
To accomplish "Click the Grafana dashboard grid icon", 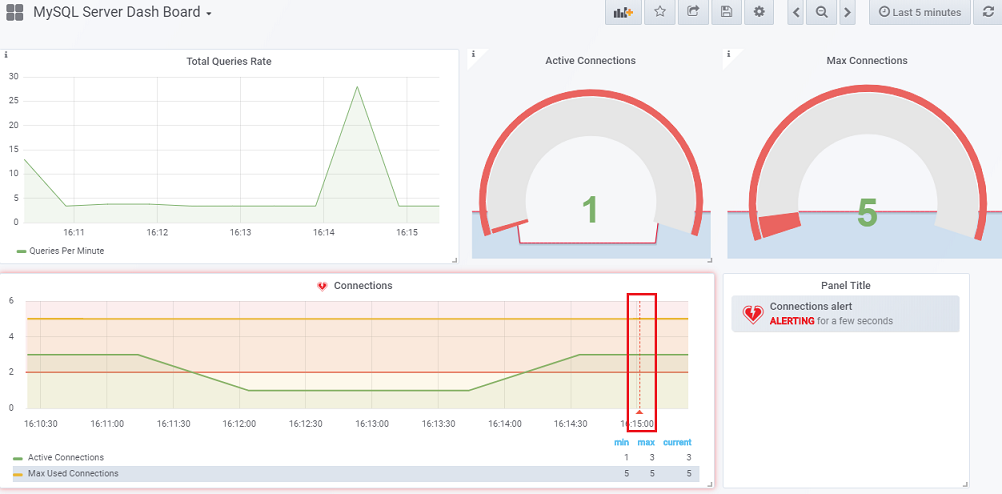I will click(14, 13).
